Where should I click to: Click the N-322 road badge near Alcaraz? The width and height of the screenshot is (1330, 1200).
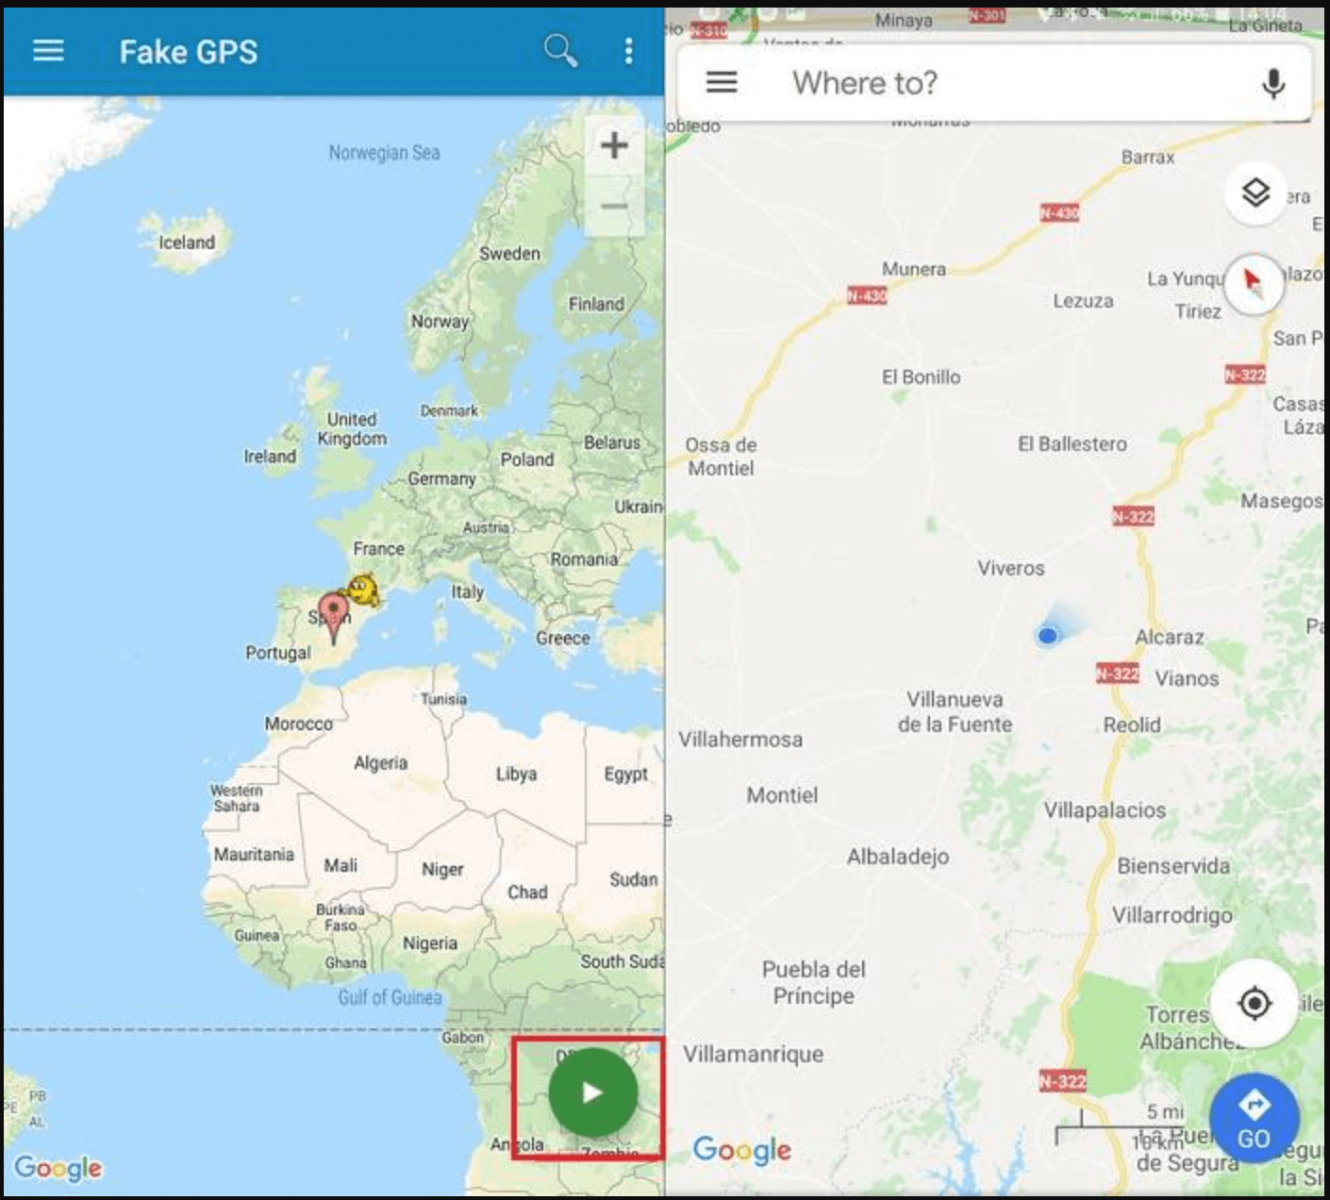(x=1117, y=673)
